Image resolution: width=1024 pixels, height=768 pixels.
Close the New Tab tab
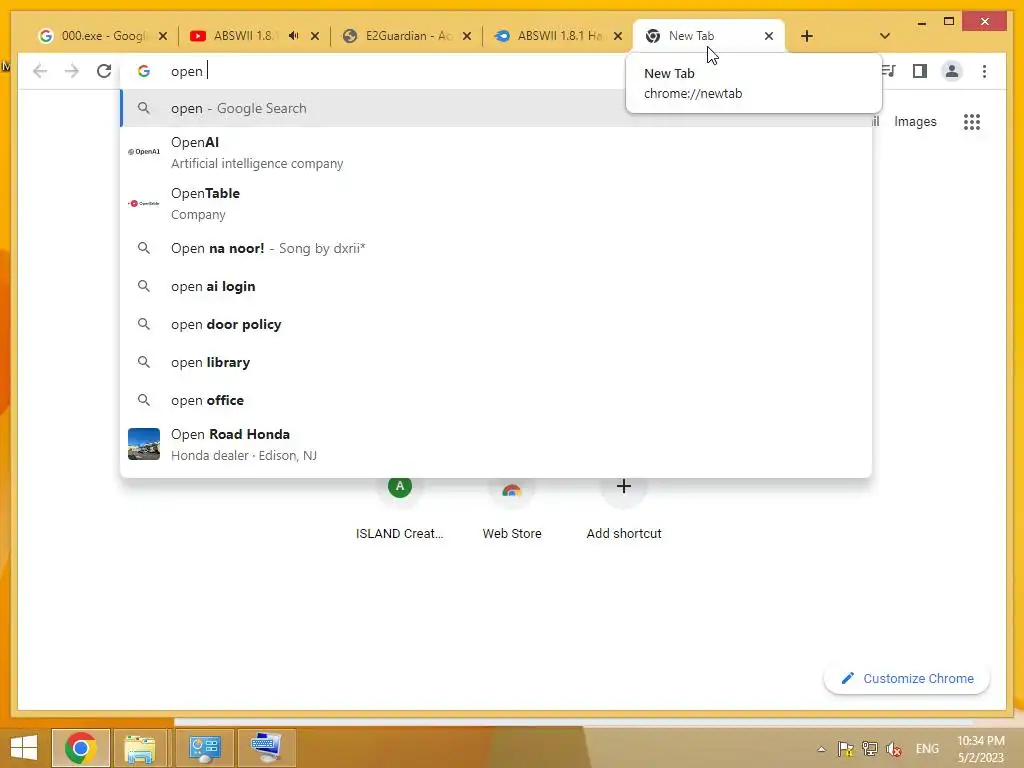pyautogui.click(x=769, y=36)
